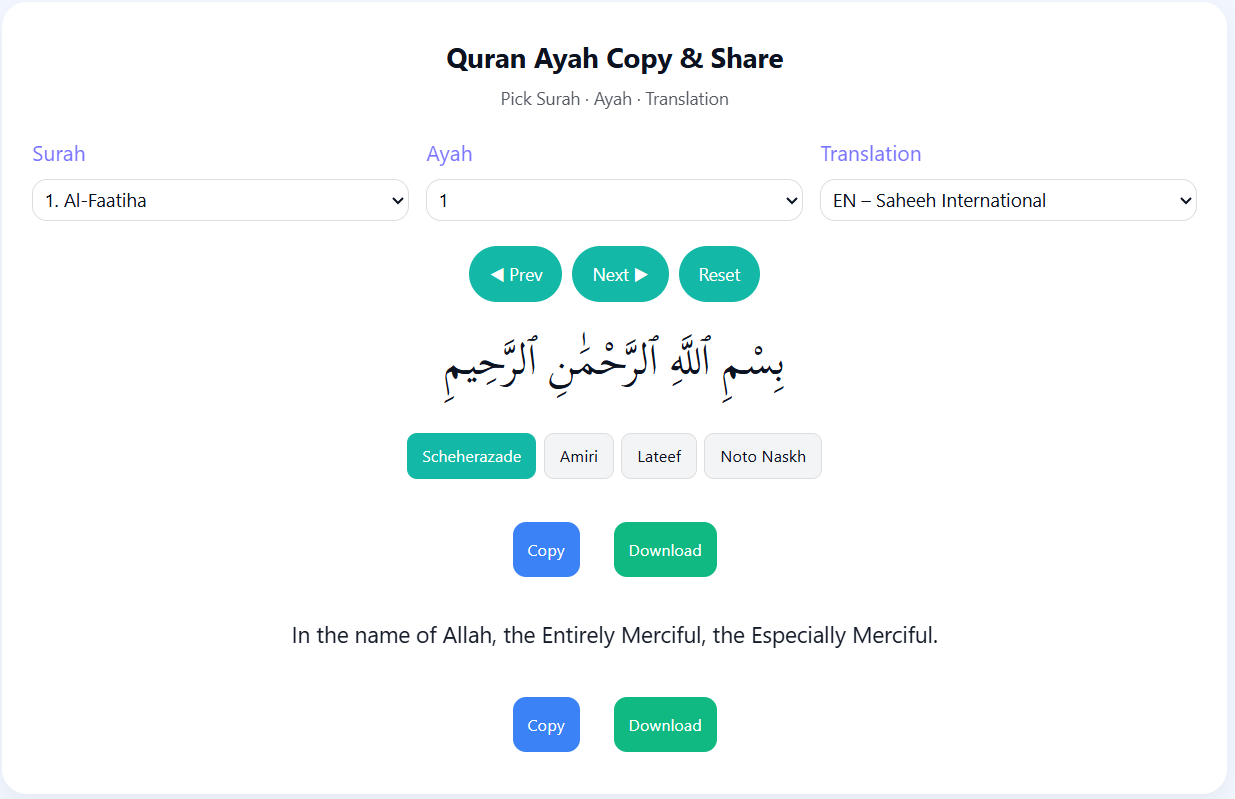This screenshot has height=799, width=1235.
Task: Click the Next arrow icon
Action: click(x=643, y=273)
